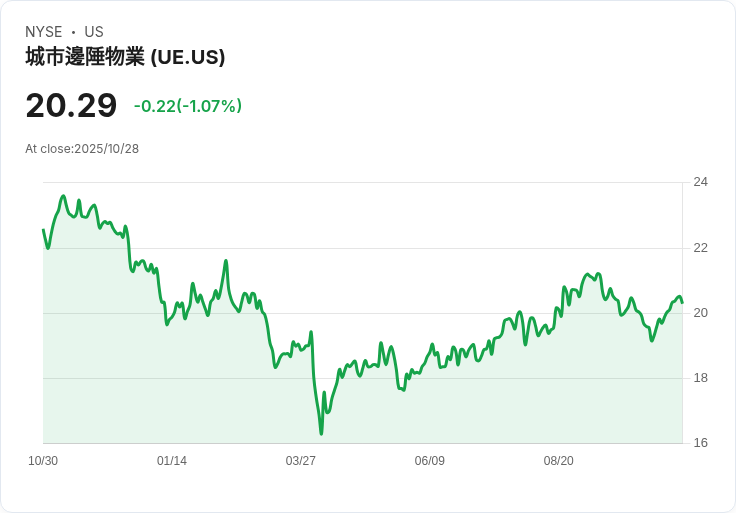Click the 24 price axis label

coord(701,182)
